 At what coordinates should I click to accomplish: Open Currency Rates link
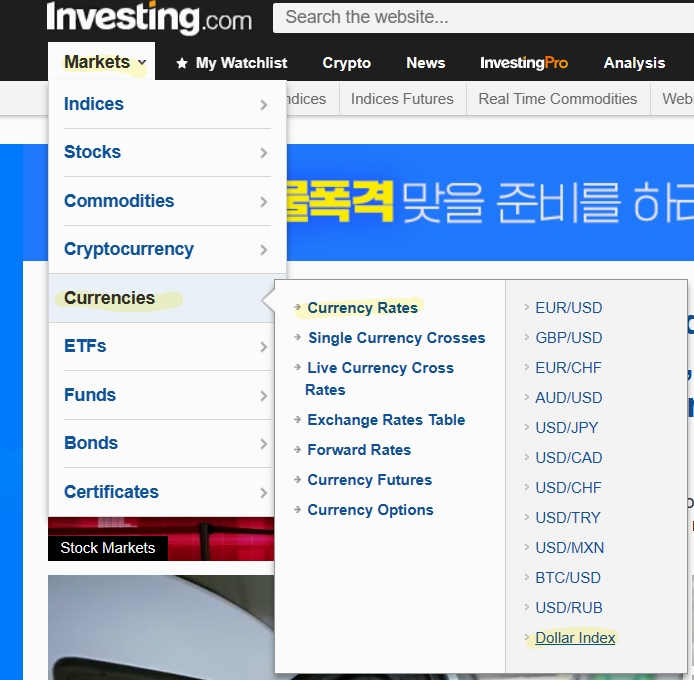362,308
